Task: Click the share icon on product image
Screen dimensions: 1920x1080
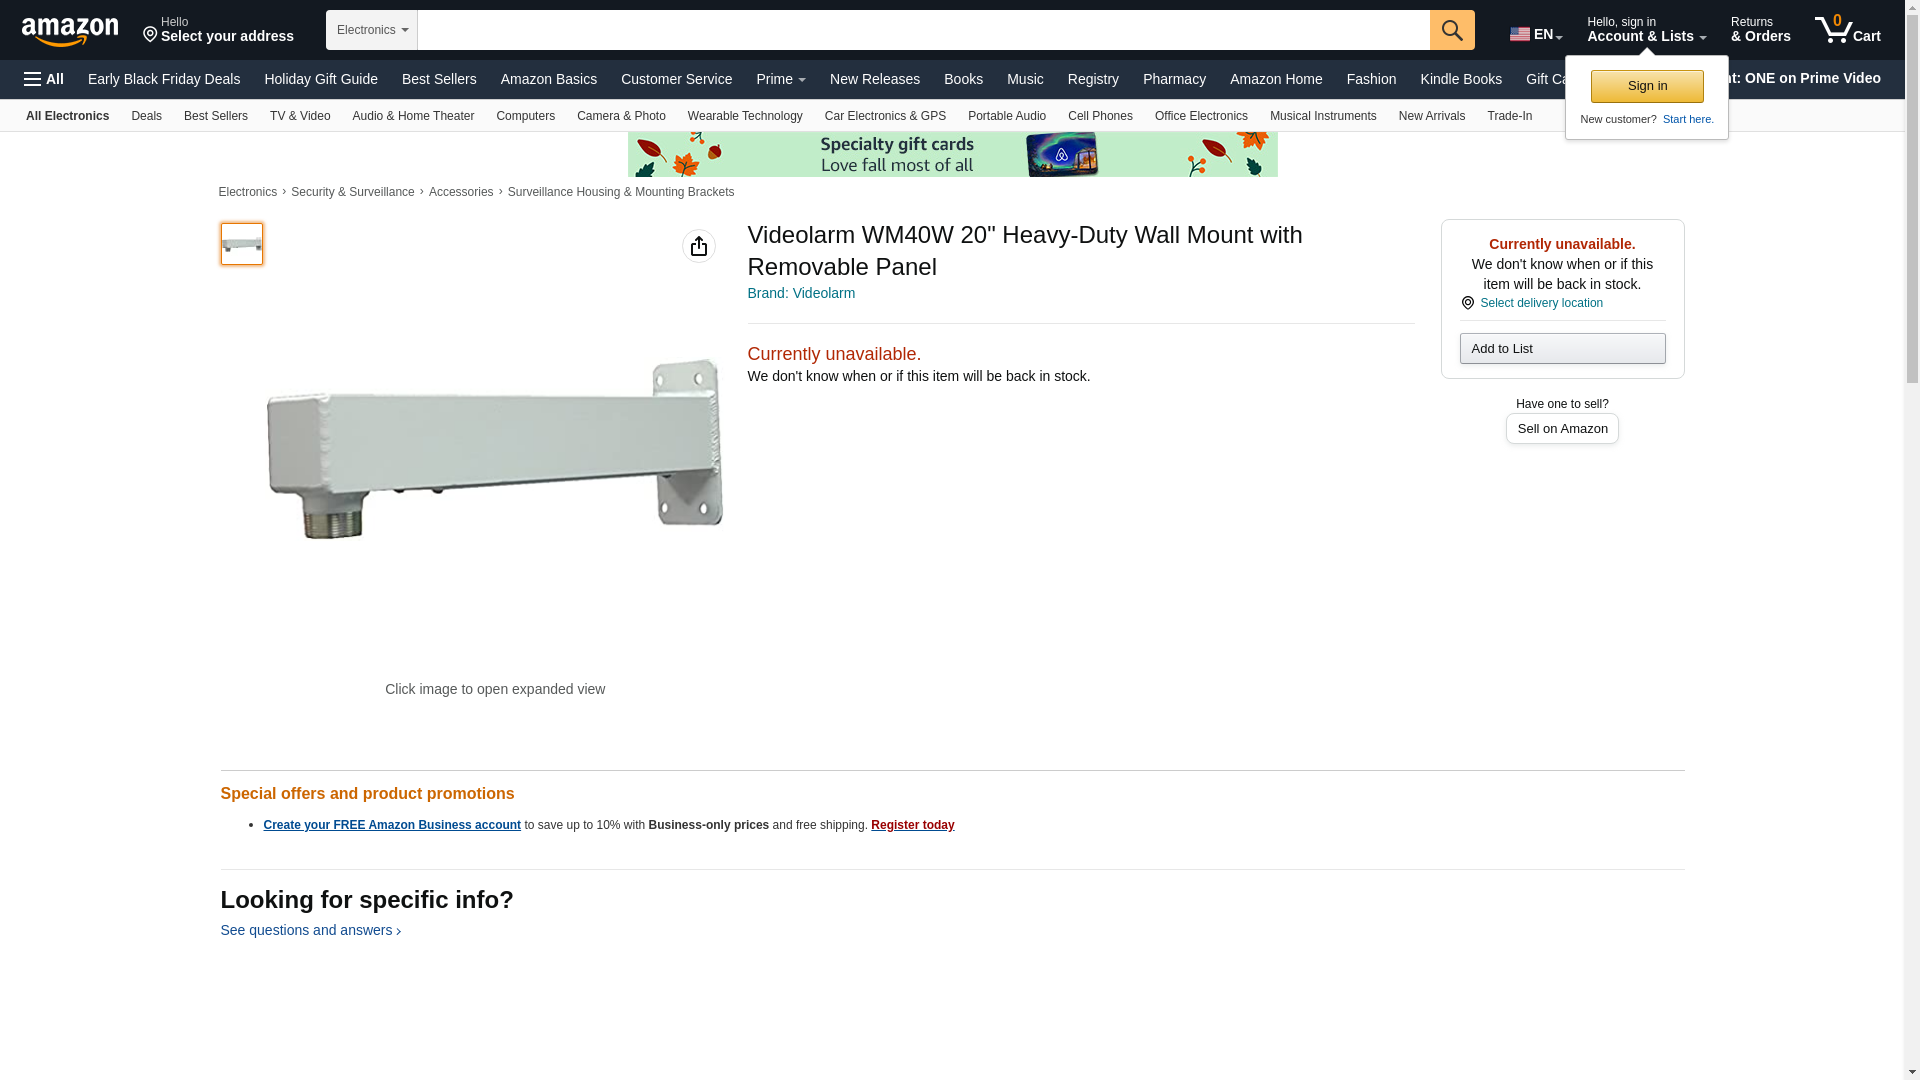Action: [698, 246]
